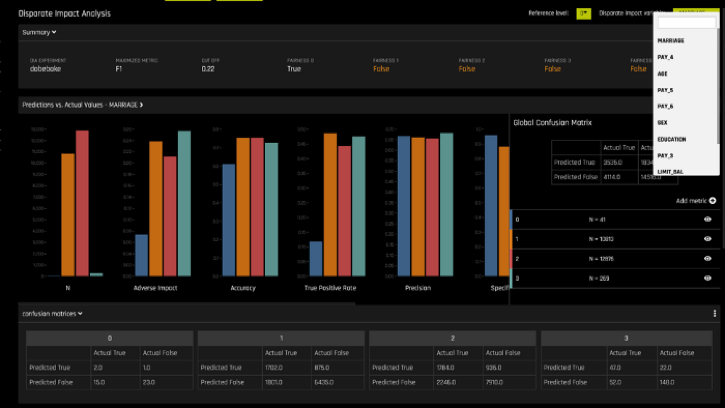Select MARRIAGE from the variable list
Screen dimensions: 725x408
pos(671,41)
